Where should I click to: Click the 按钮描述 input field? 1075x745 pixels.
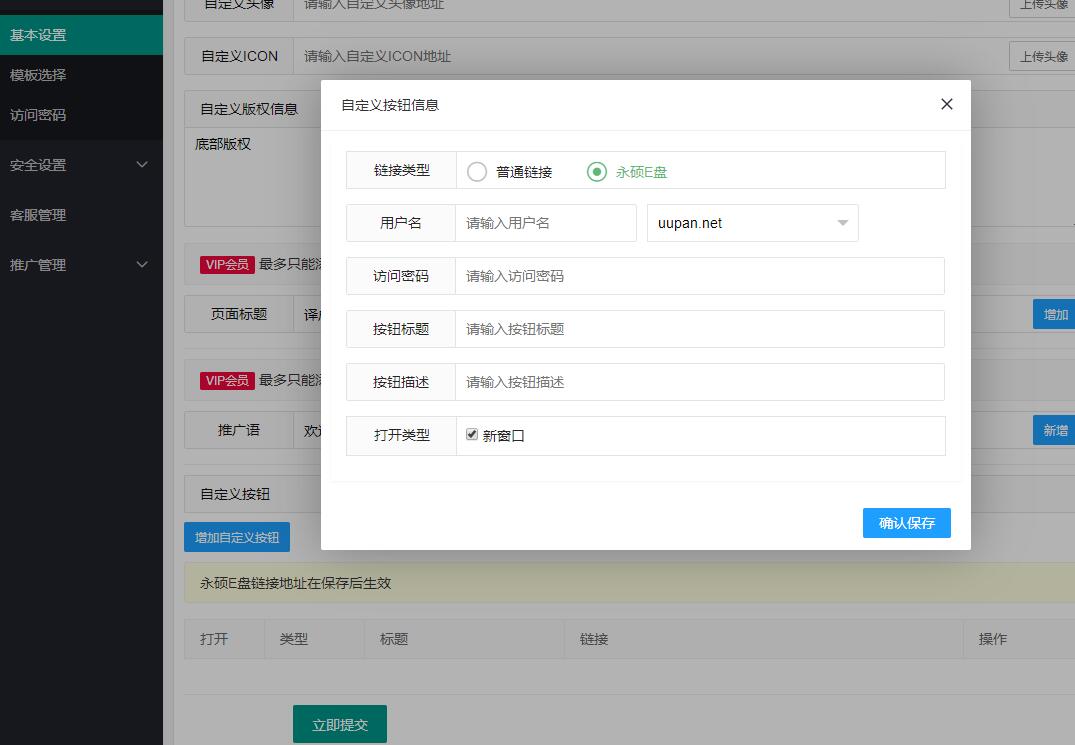pos(699,382)
